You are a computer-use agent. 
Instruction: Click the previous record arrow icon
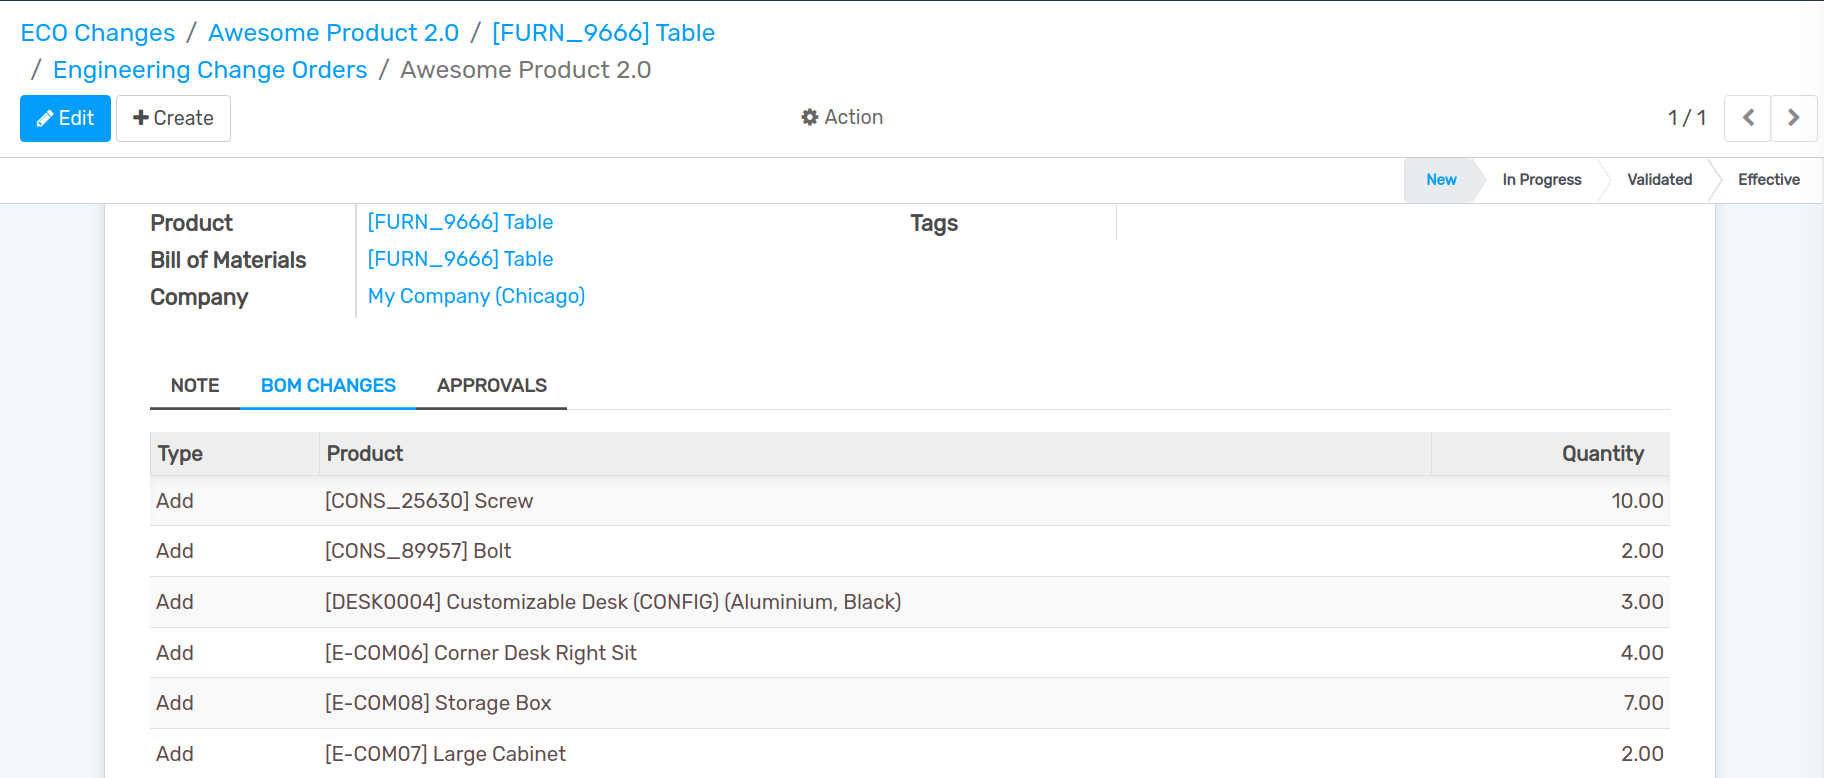1747,118
